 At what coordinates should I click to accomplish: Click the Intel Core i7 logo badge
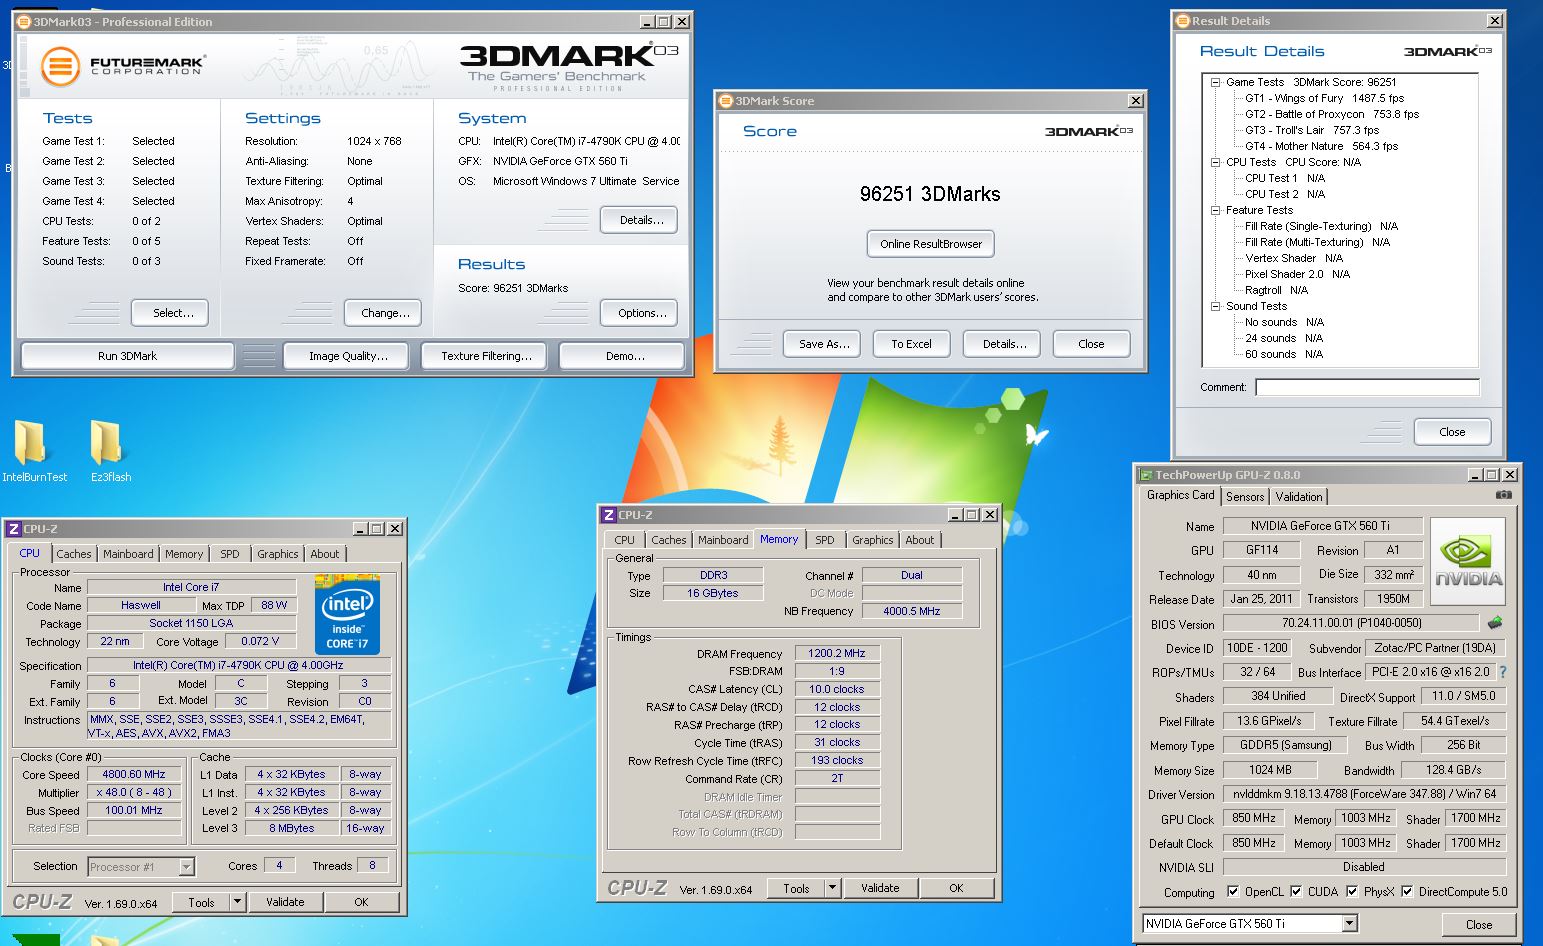click(347, 614)
